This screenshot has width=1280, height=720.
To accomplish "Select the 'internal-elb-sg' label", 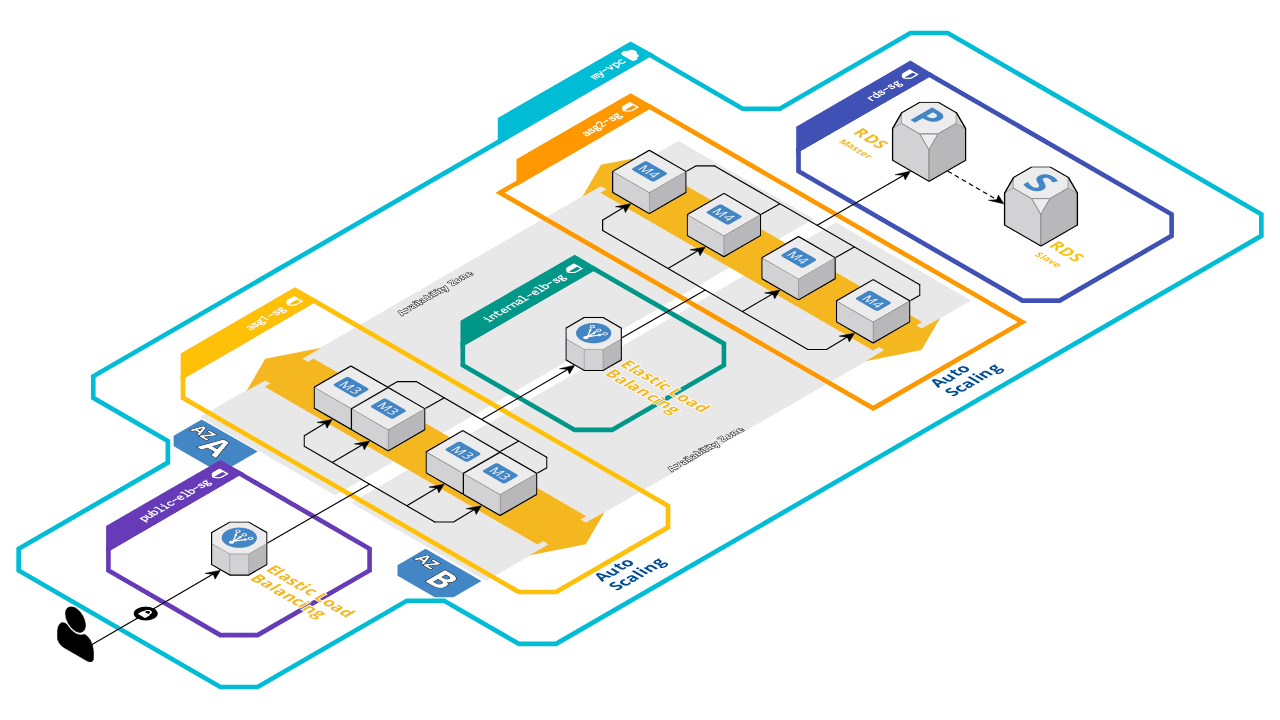I will tap(525, 297).
